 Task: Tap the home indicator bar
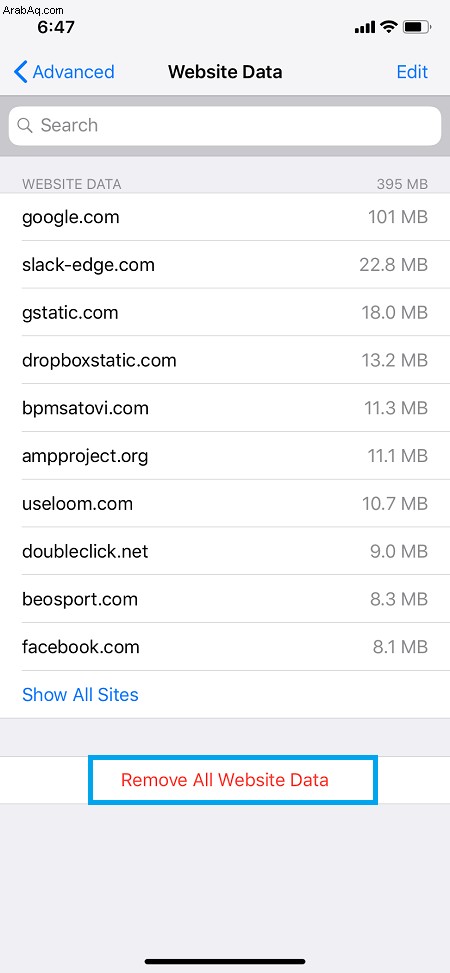click(x=225, y=962)
